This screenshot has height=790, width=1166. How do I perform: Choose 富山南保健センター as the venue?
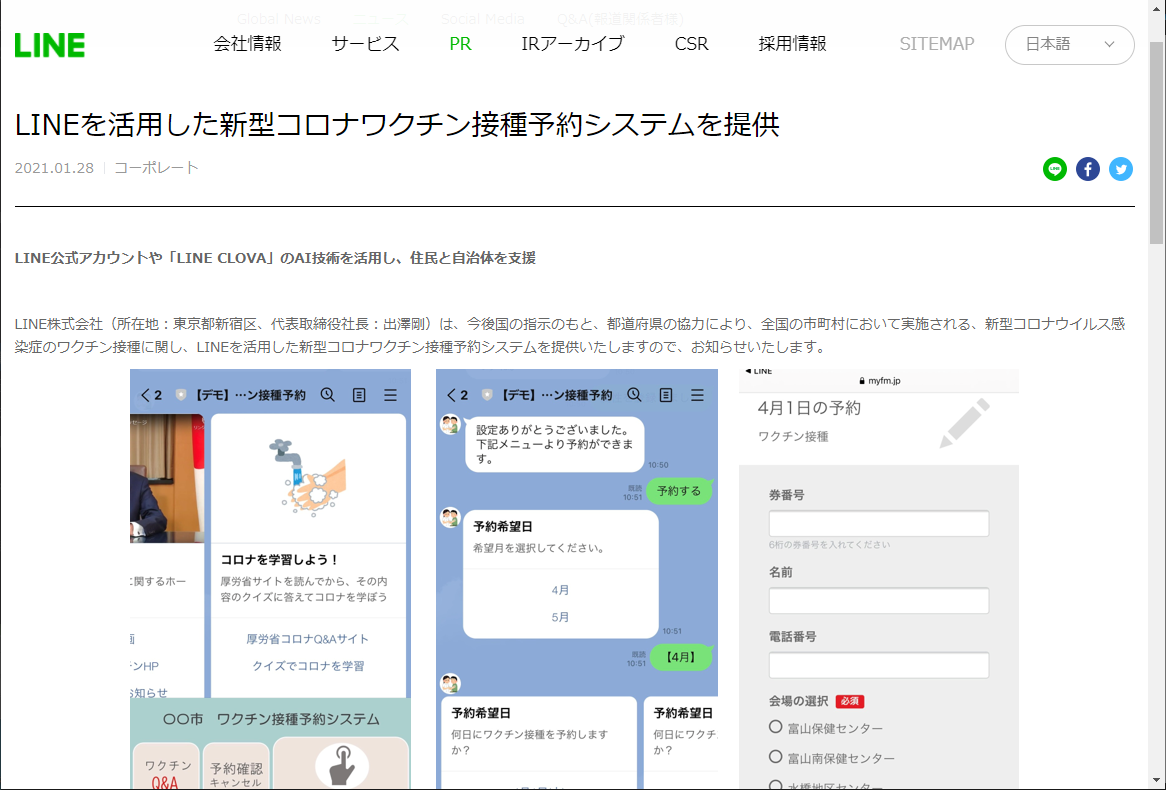774,757
